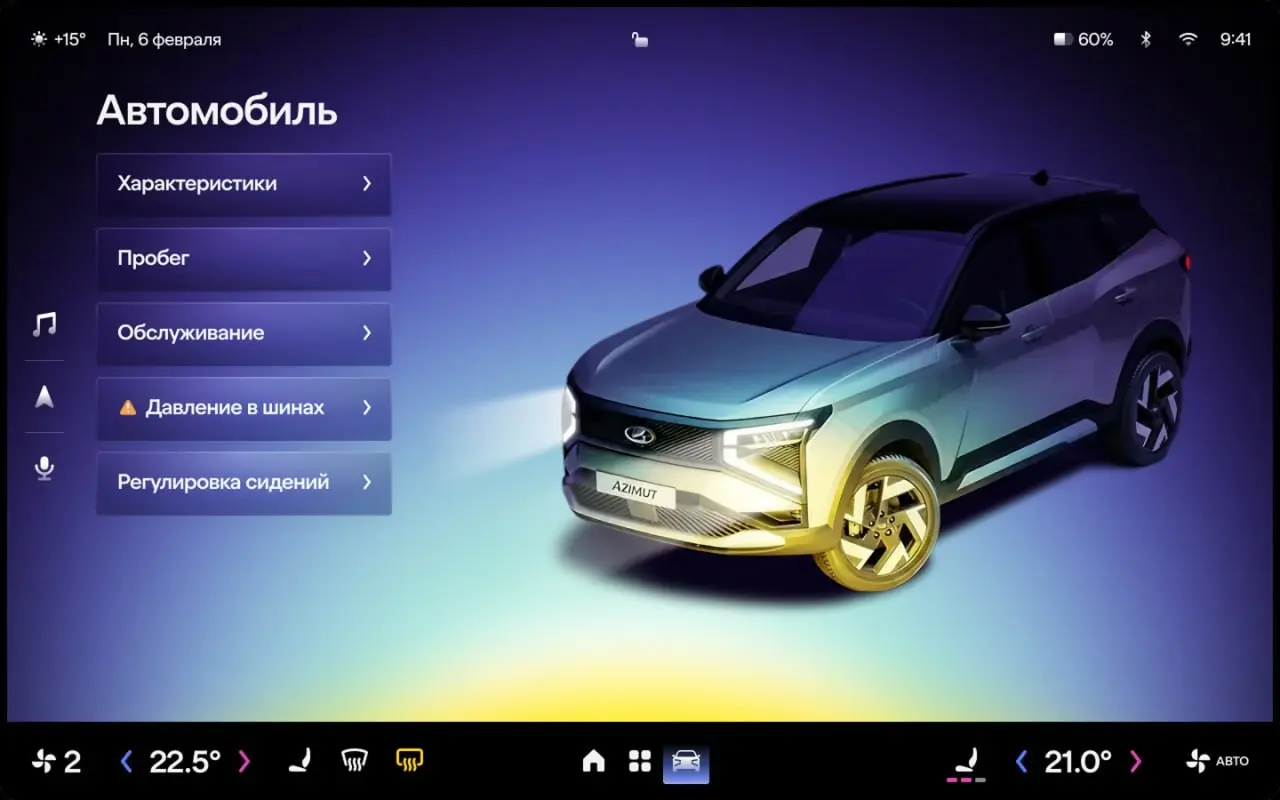Viewport: 1280px width, 800px height.
Task: Decrease driver temperature below 22.5°
Action: [126, 762]
